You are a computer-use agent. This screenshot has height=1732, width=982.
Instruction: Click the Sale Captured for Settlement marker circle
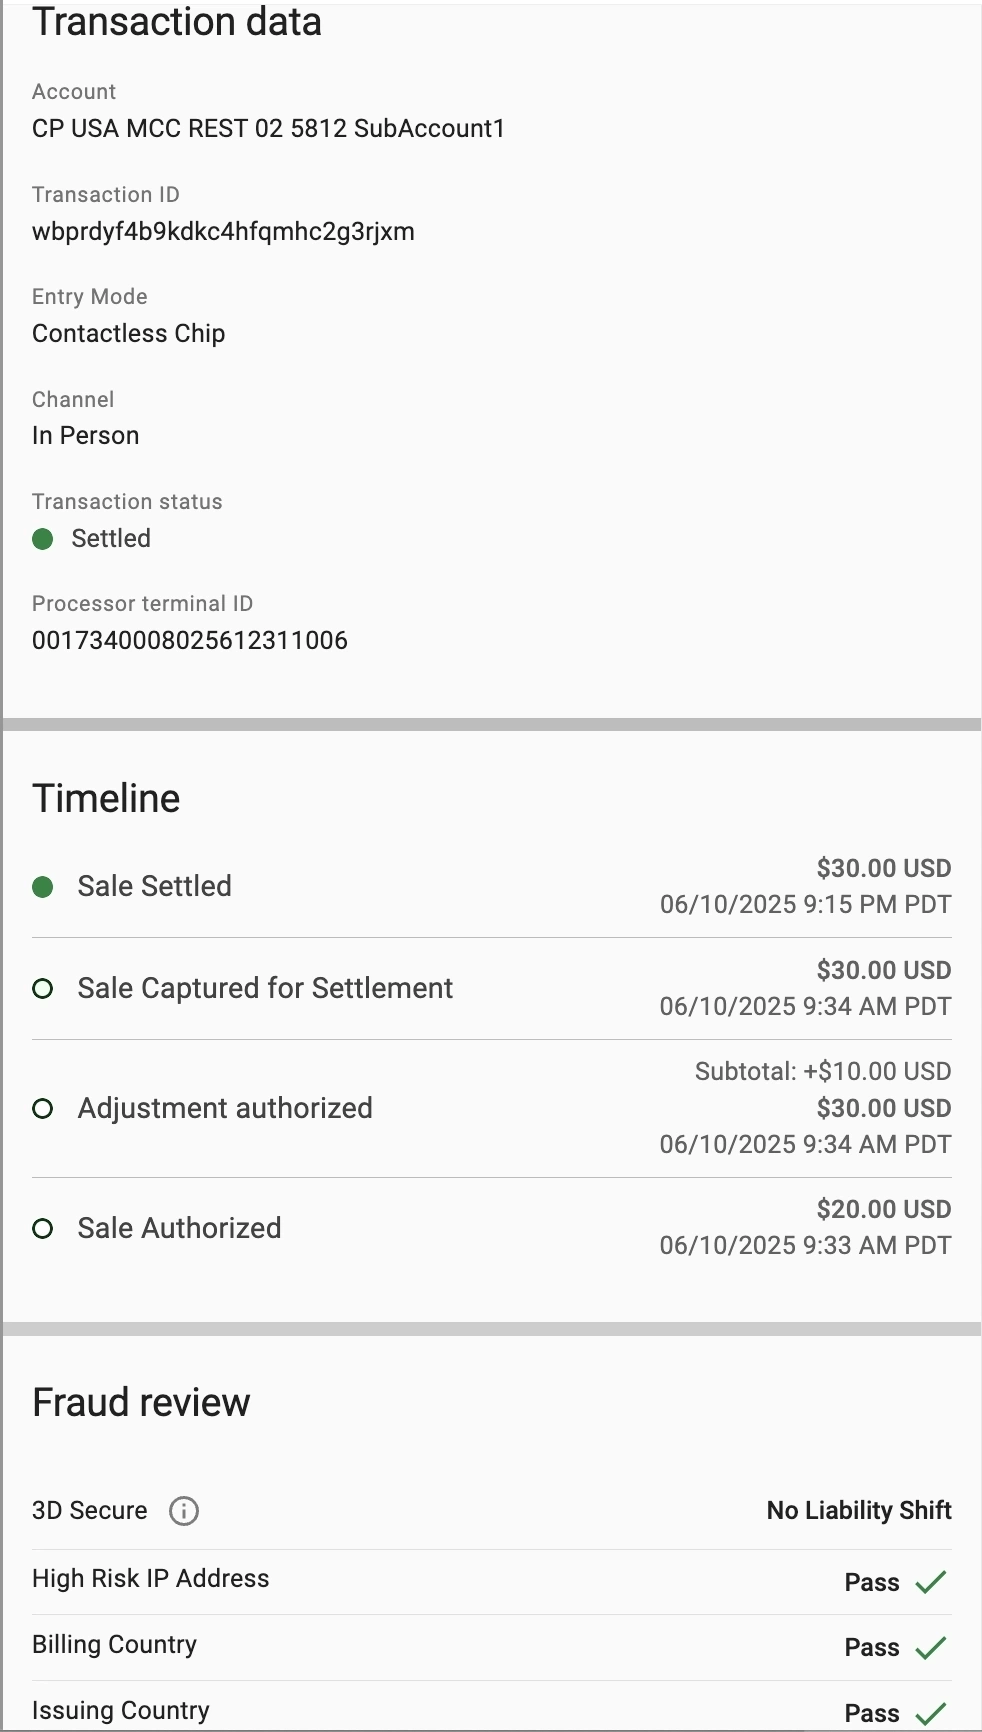[x=43, y=989]
